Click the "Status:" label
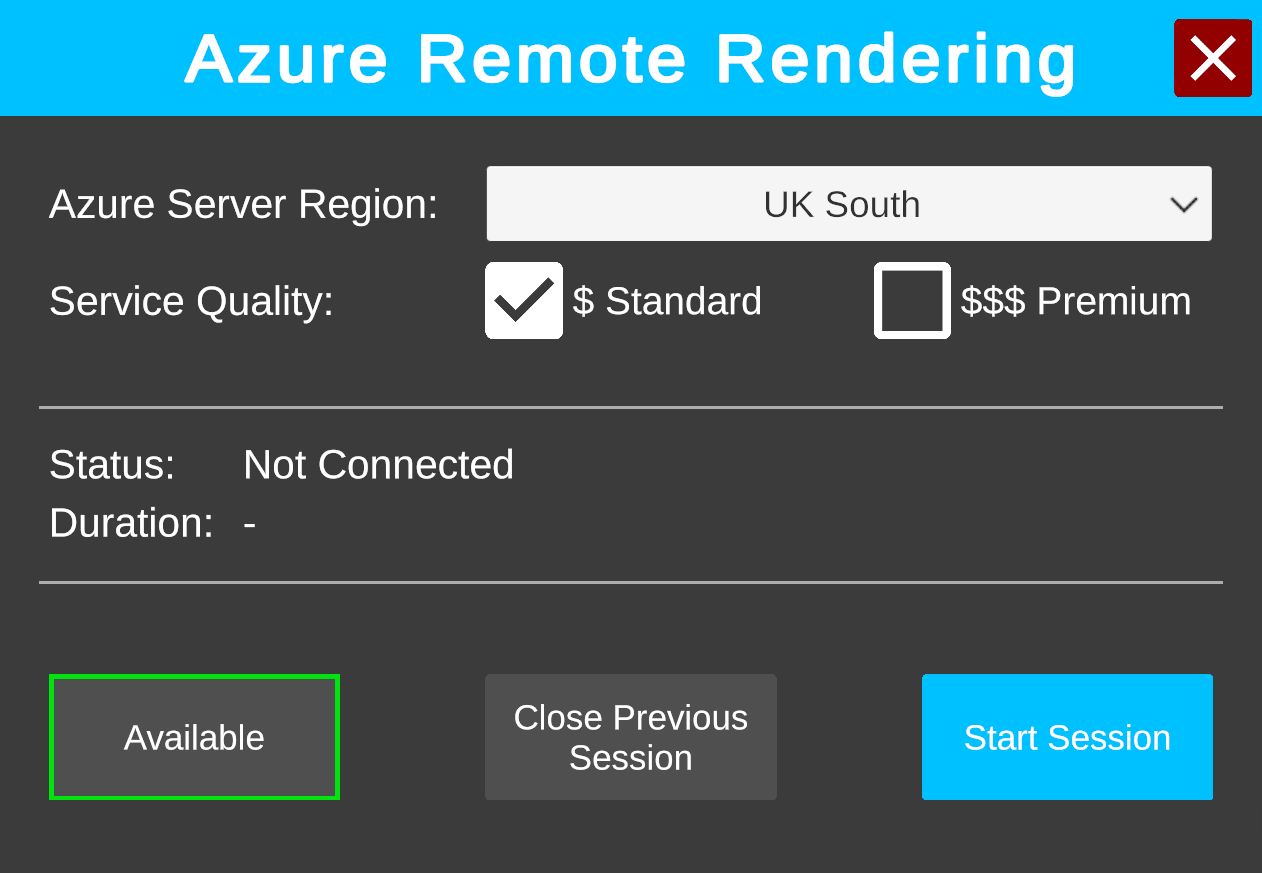This screenshot has height=873, width=1262. [112, 465]
